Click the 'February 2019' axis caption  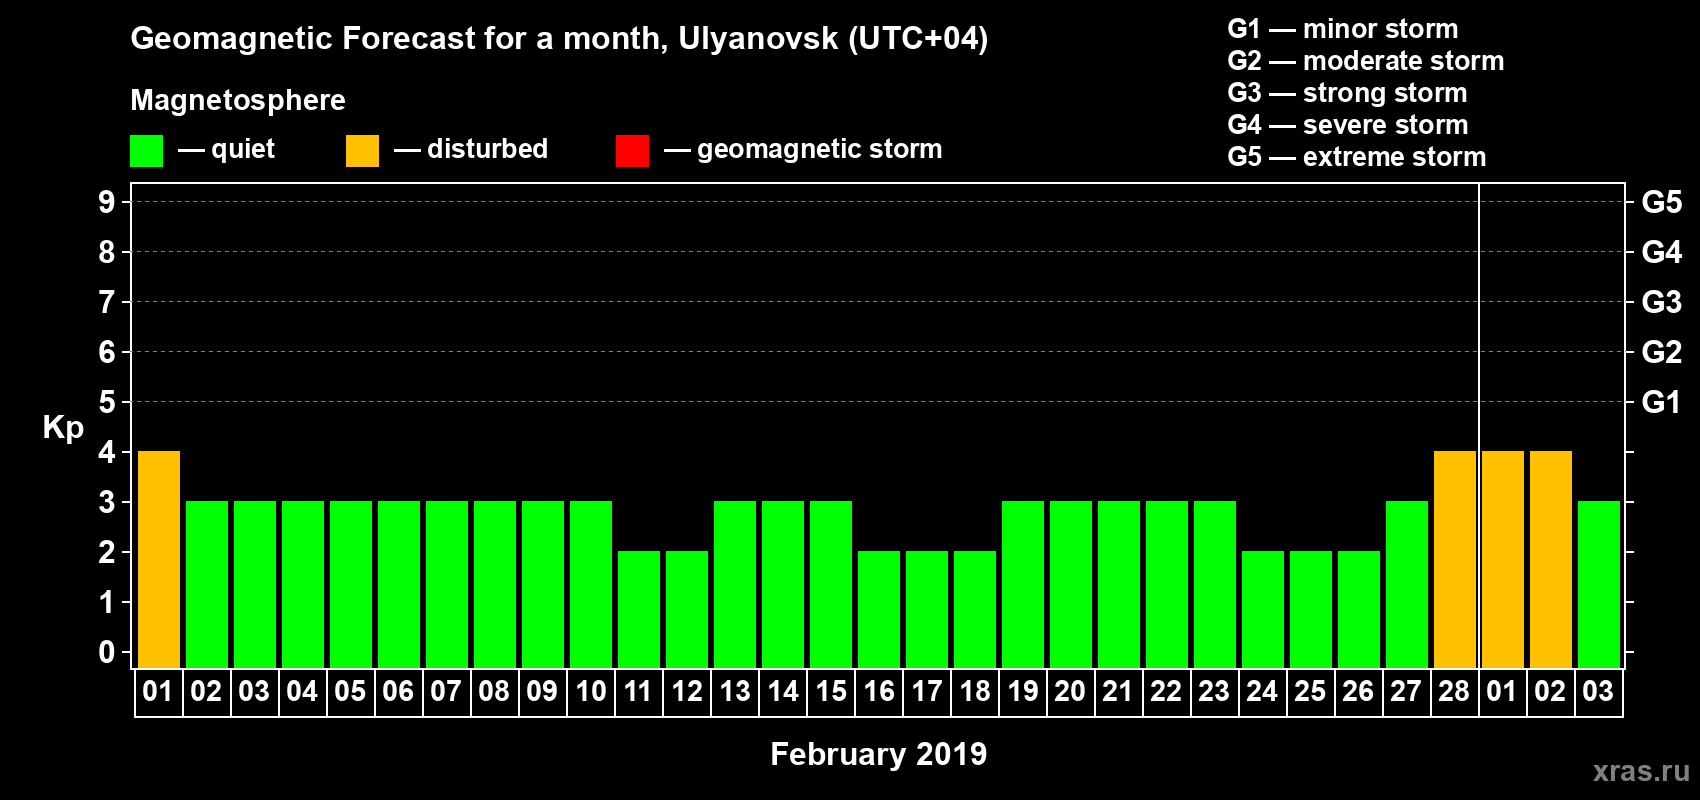[x=878, y=754]
